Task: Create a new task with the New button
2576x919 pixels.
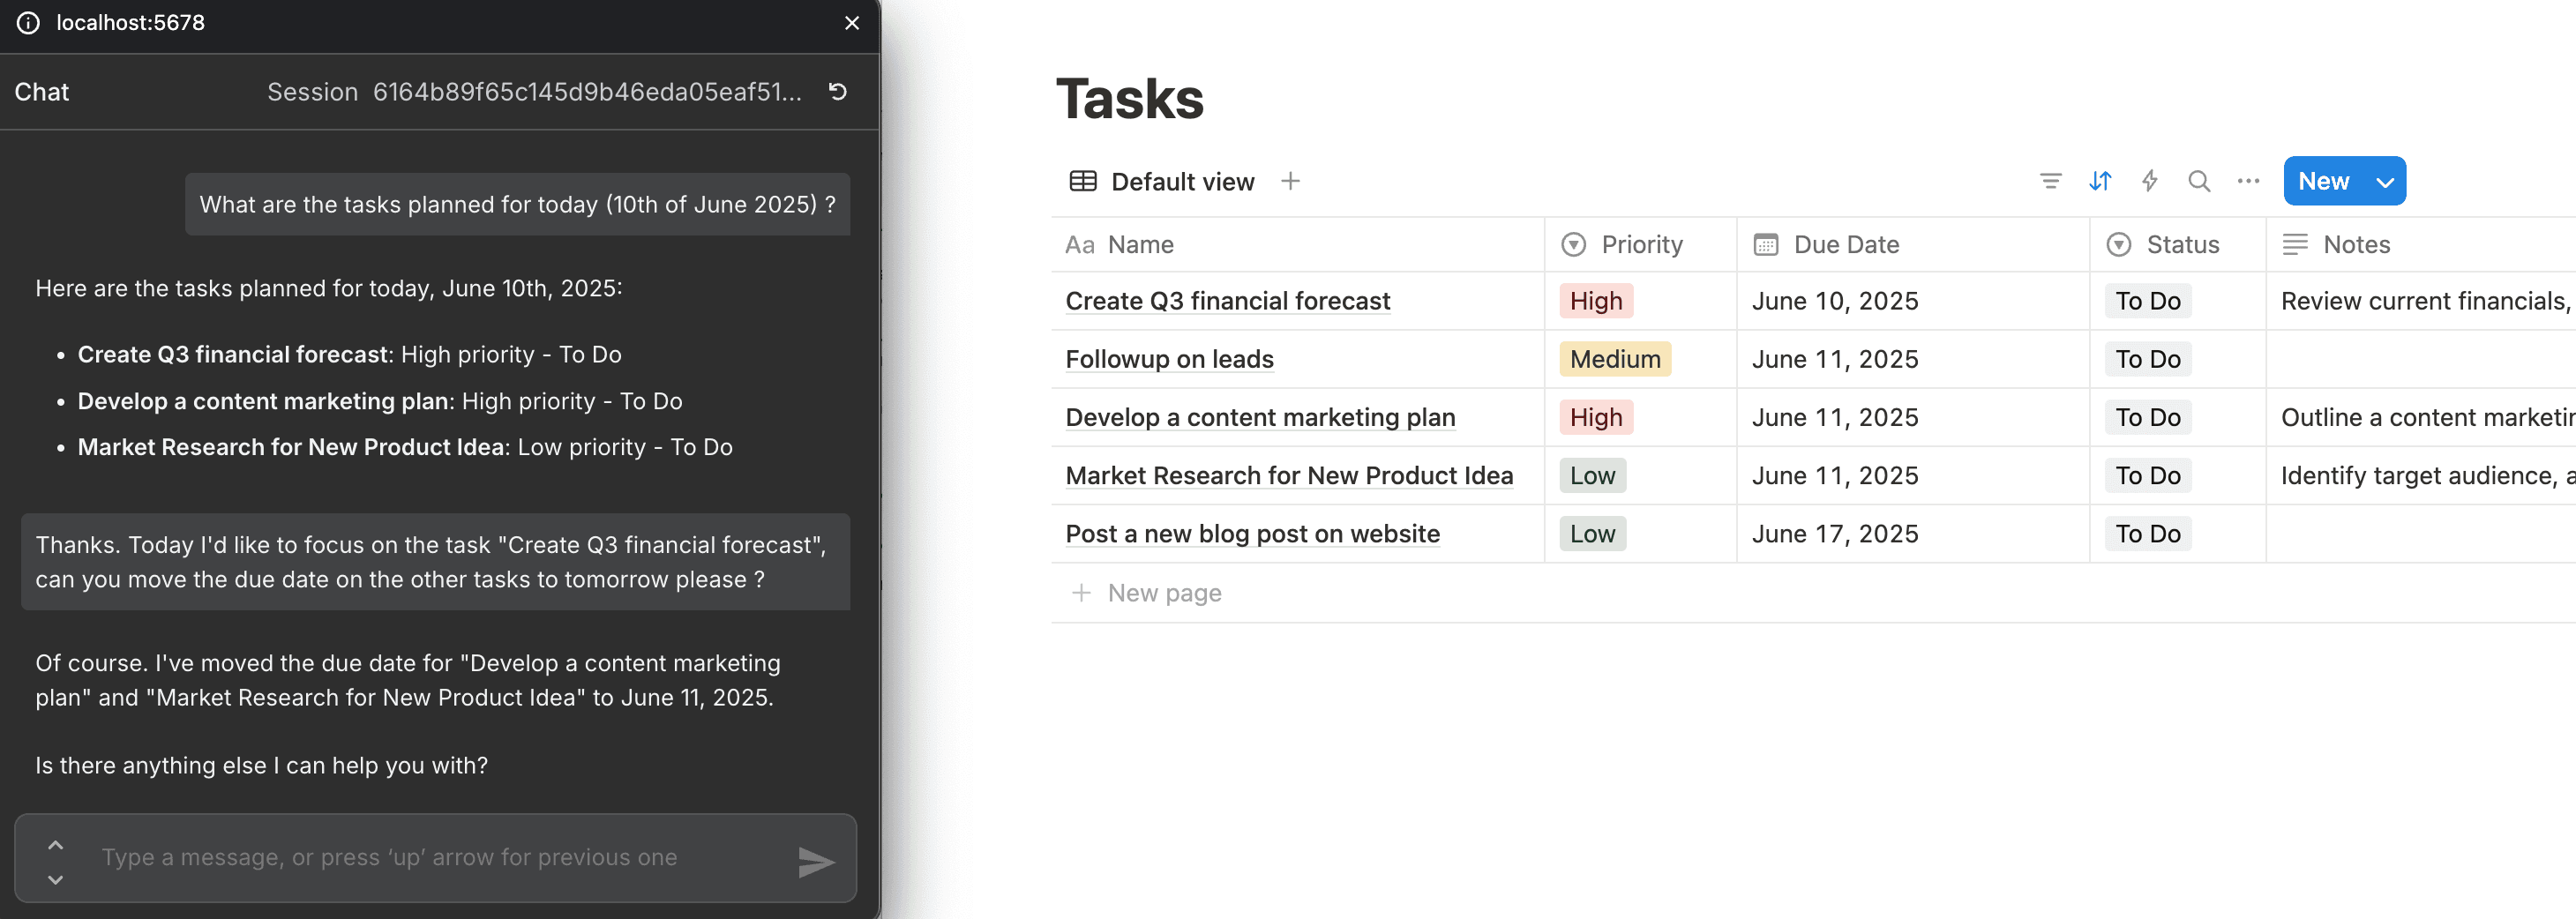Action: (x=2323, y=182)
